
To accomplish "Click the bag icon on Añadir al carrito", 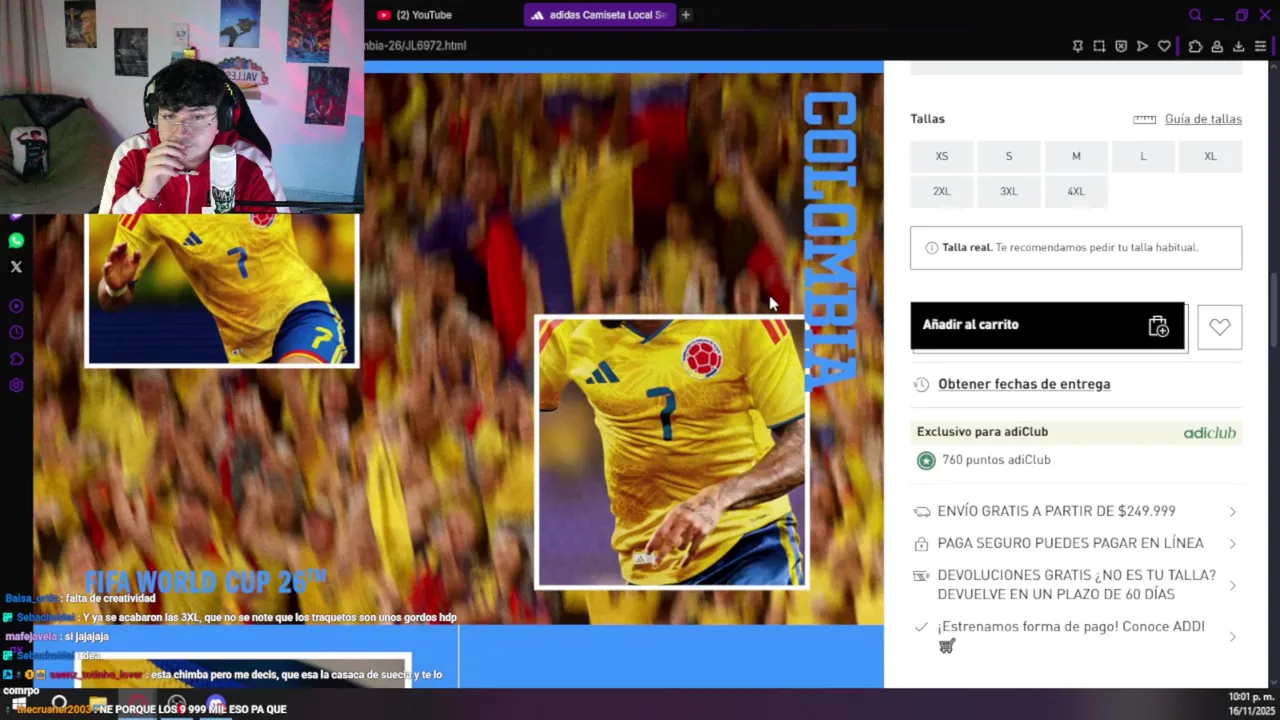I will pyautogui.click(x=1158, y=326).
